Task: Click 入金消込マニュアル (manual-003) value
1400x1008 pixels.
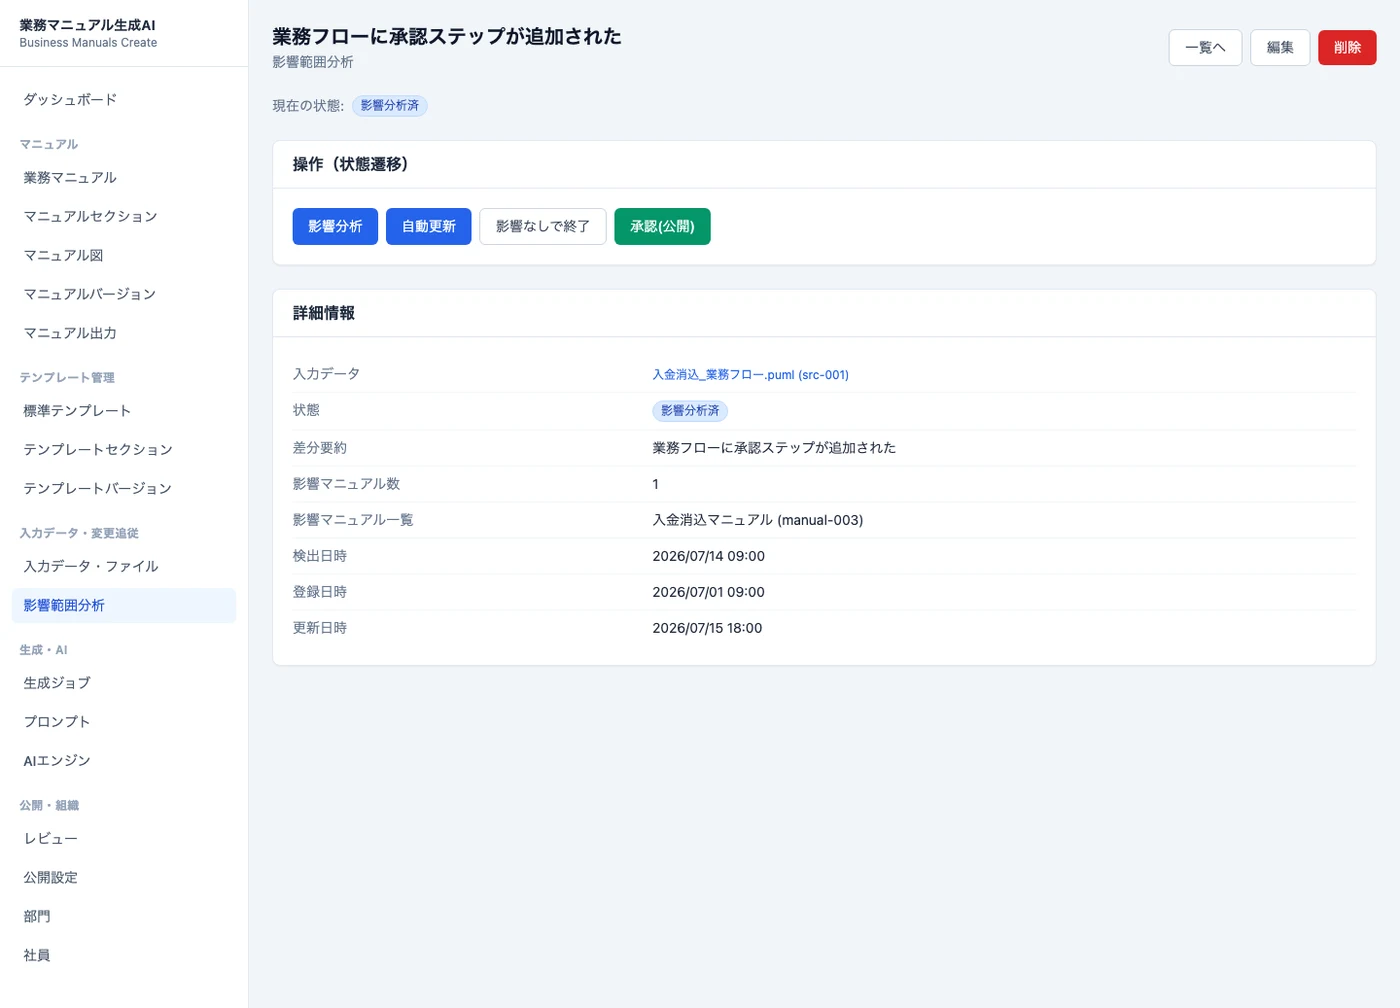Action: click(x=757, y=520)
